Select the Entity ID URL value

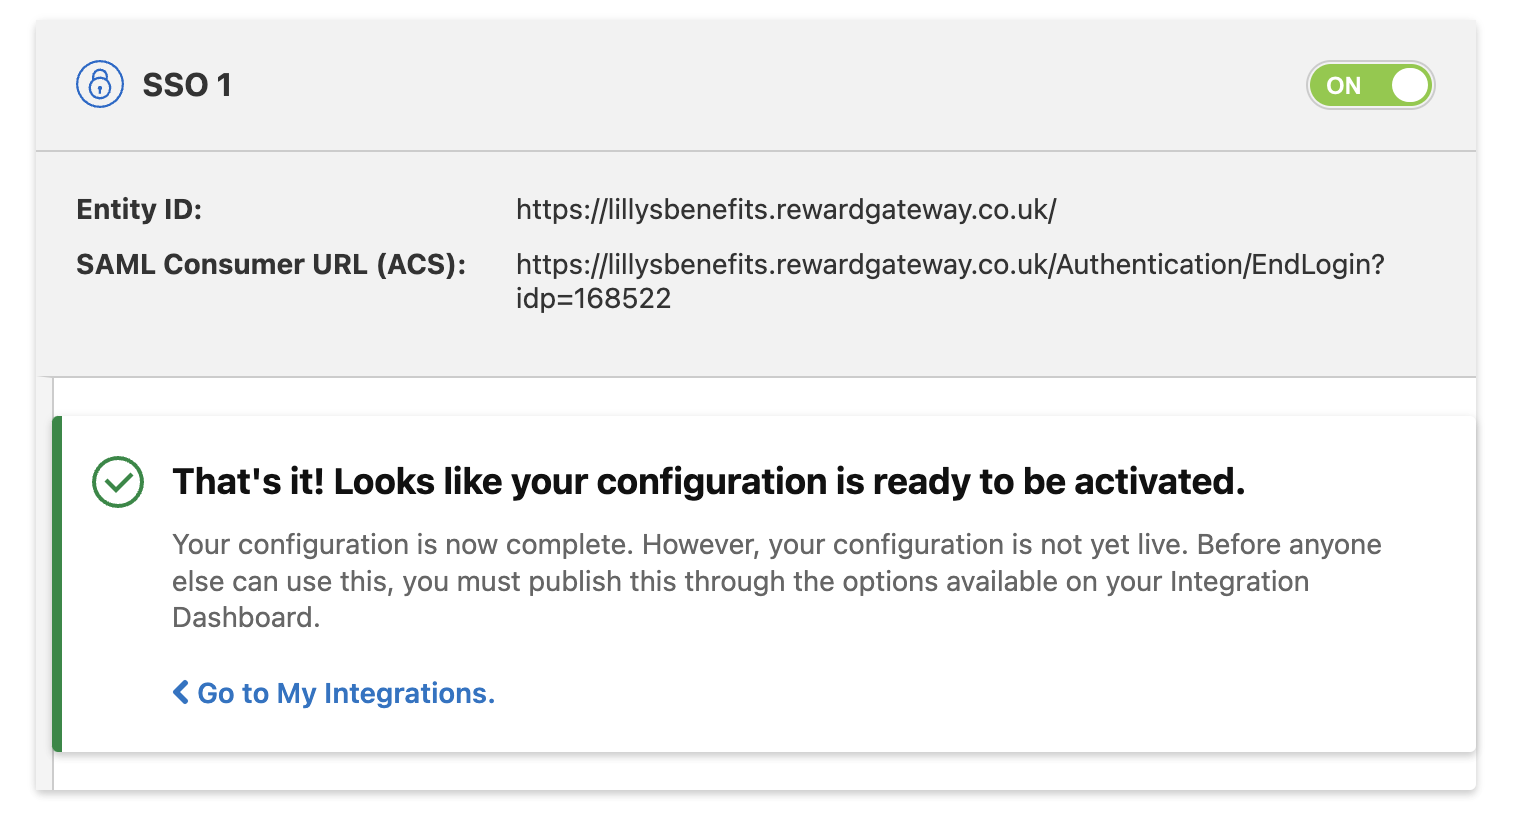coord(786,209)
